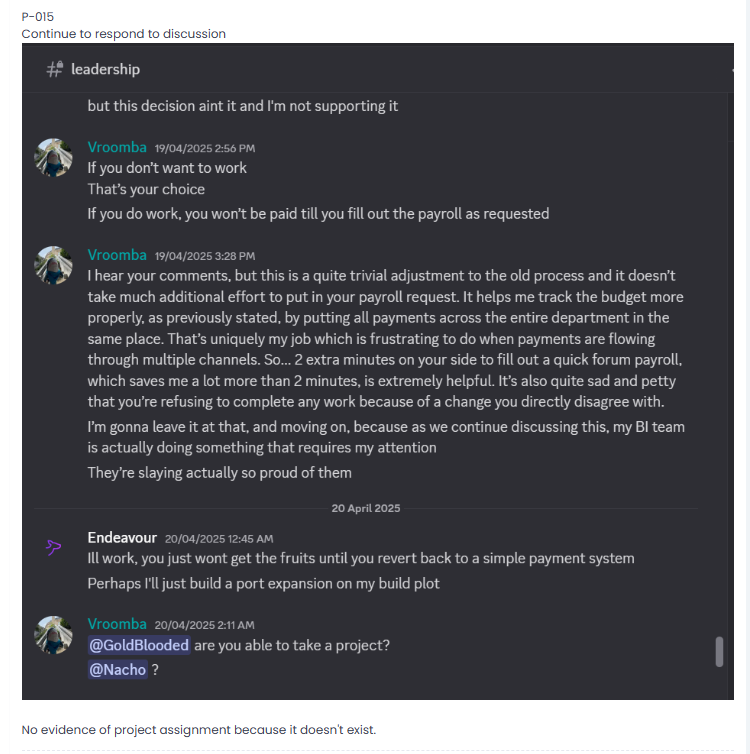The width and height of the screenshot is (750, 754).
Task: Select the Vroomba username at 2:56 PM
Action: coord(117,147)
